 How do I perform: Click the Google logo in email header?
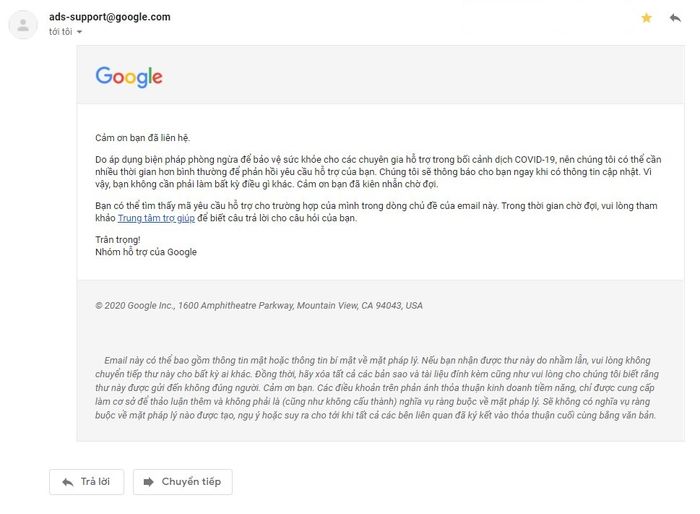129,77
